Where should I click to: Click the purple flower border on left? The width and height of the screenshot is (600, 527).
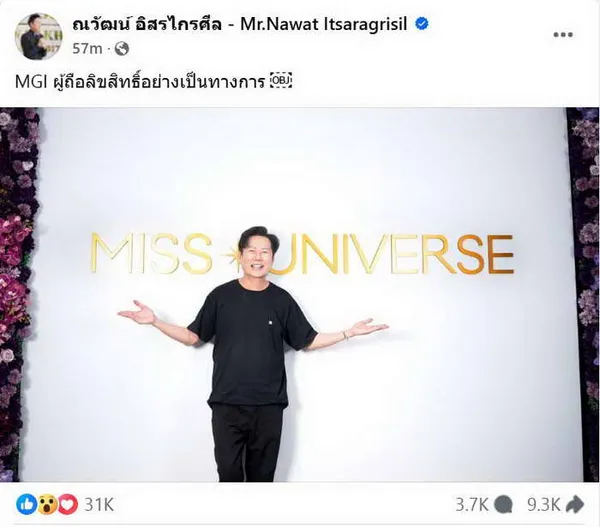coord(19,294)
